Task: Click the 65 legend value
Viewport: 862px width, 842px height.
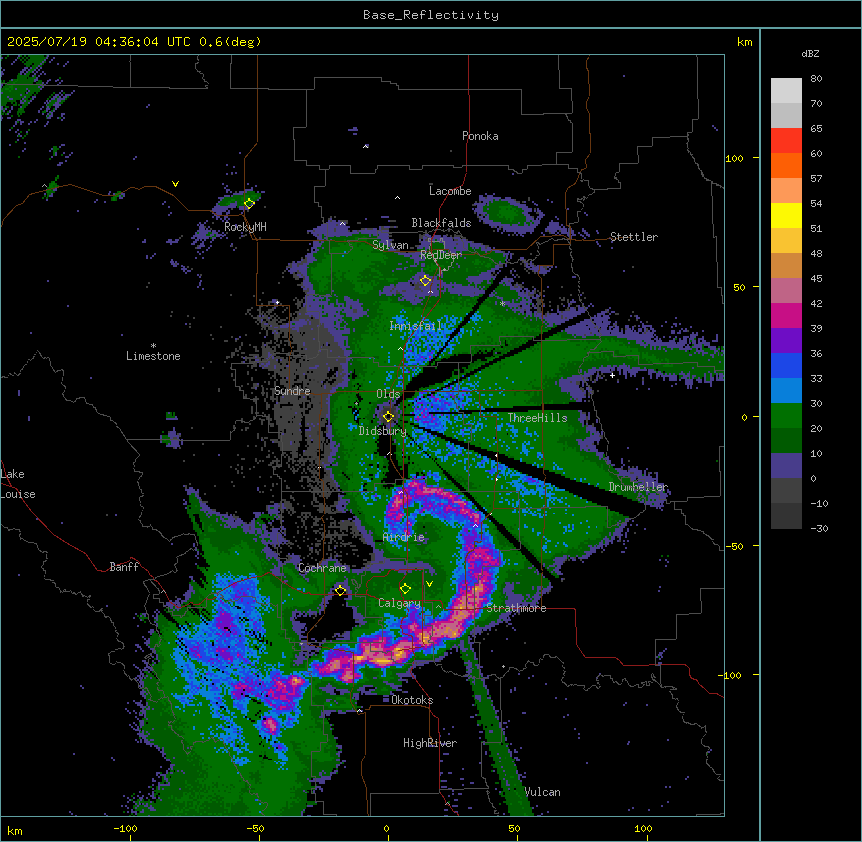Action: 816,129
